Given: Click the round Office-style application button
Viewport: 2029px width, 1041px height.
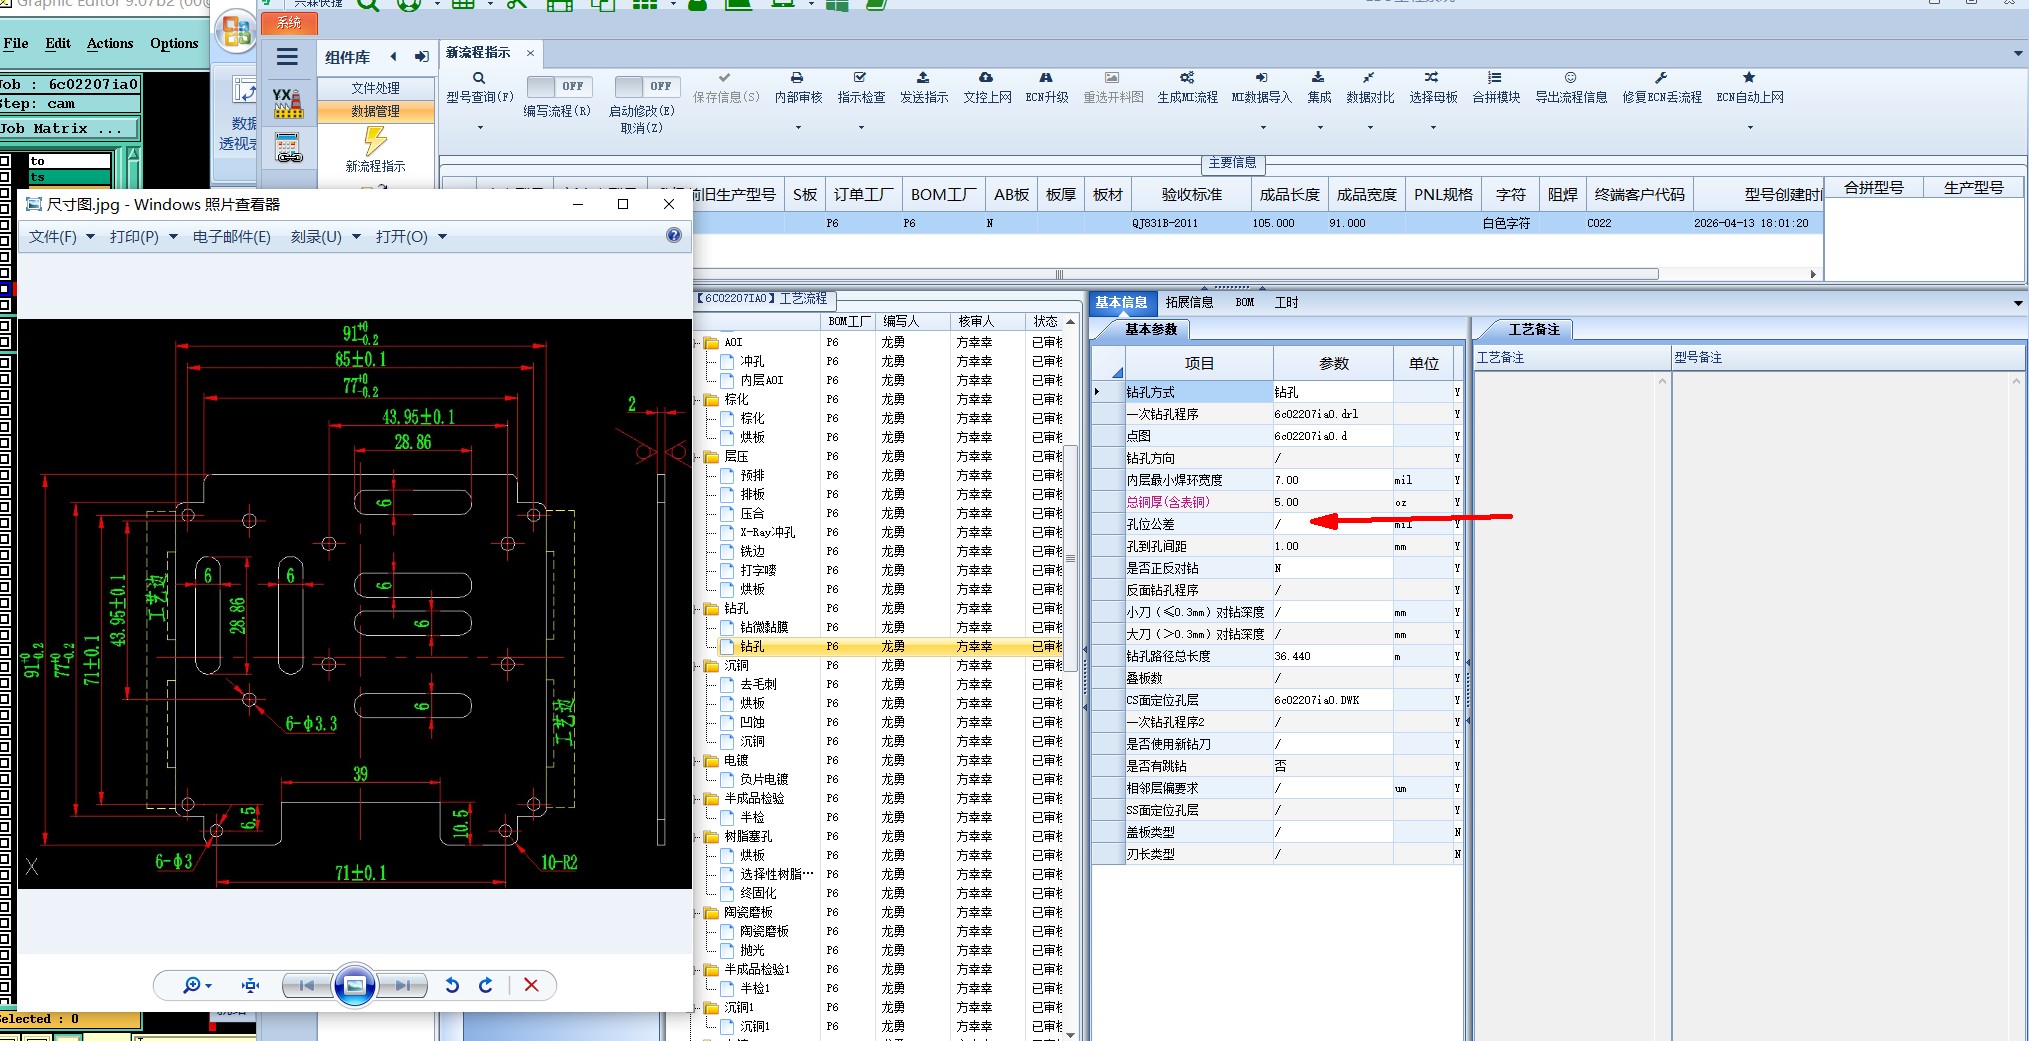Looking at the screenshot, I should click(237, 32).
